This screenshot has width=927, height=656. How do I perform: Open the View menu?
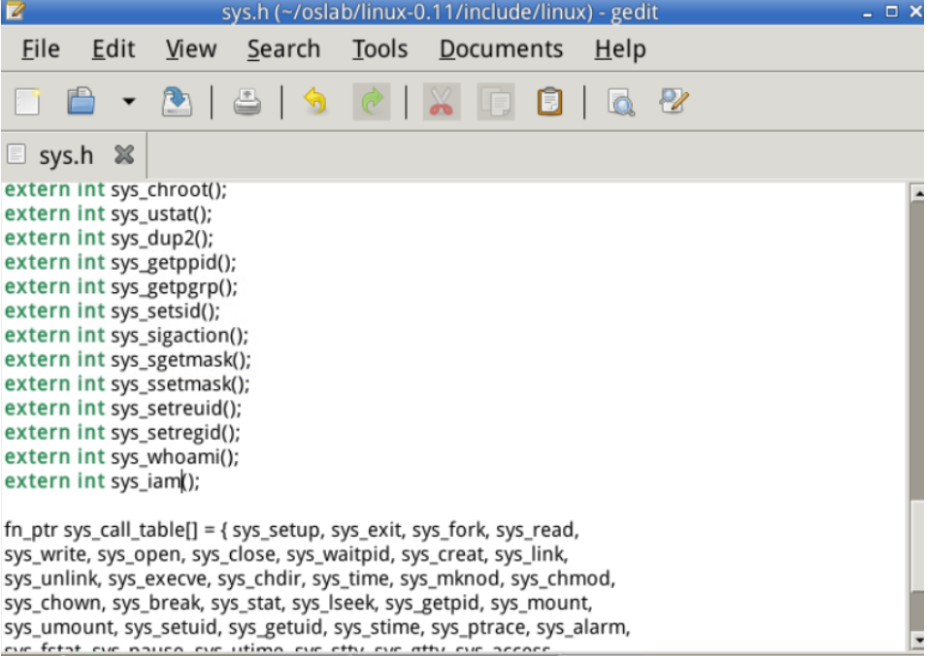click(191, 49)
